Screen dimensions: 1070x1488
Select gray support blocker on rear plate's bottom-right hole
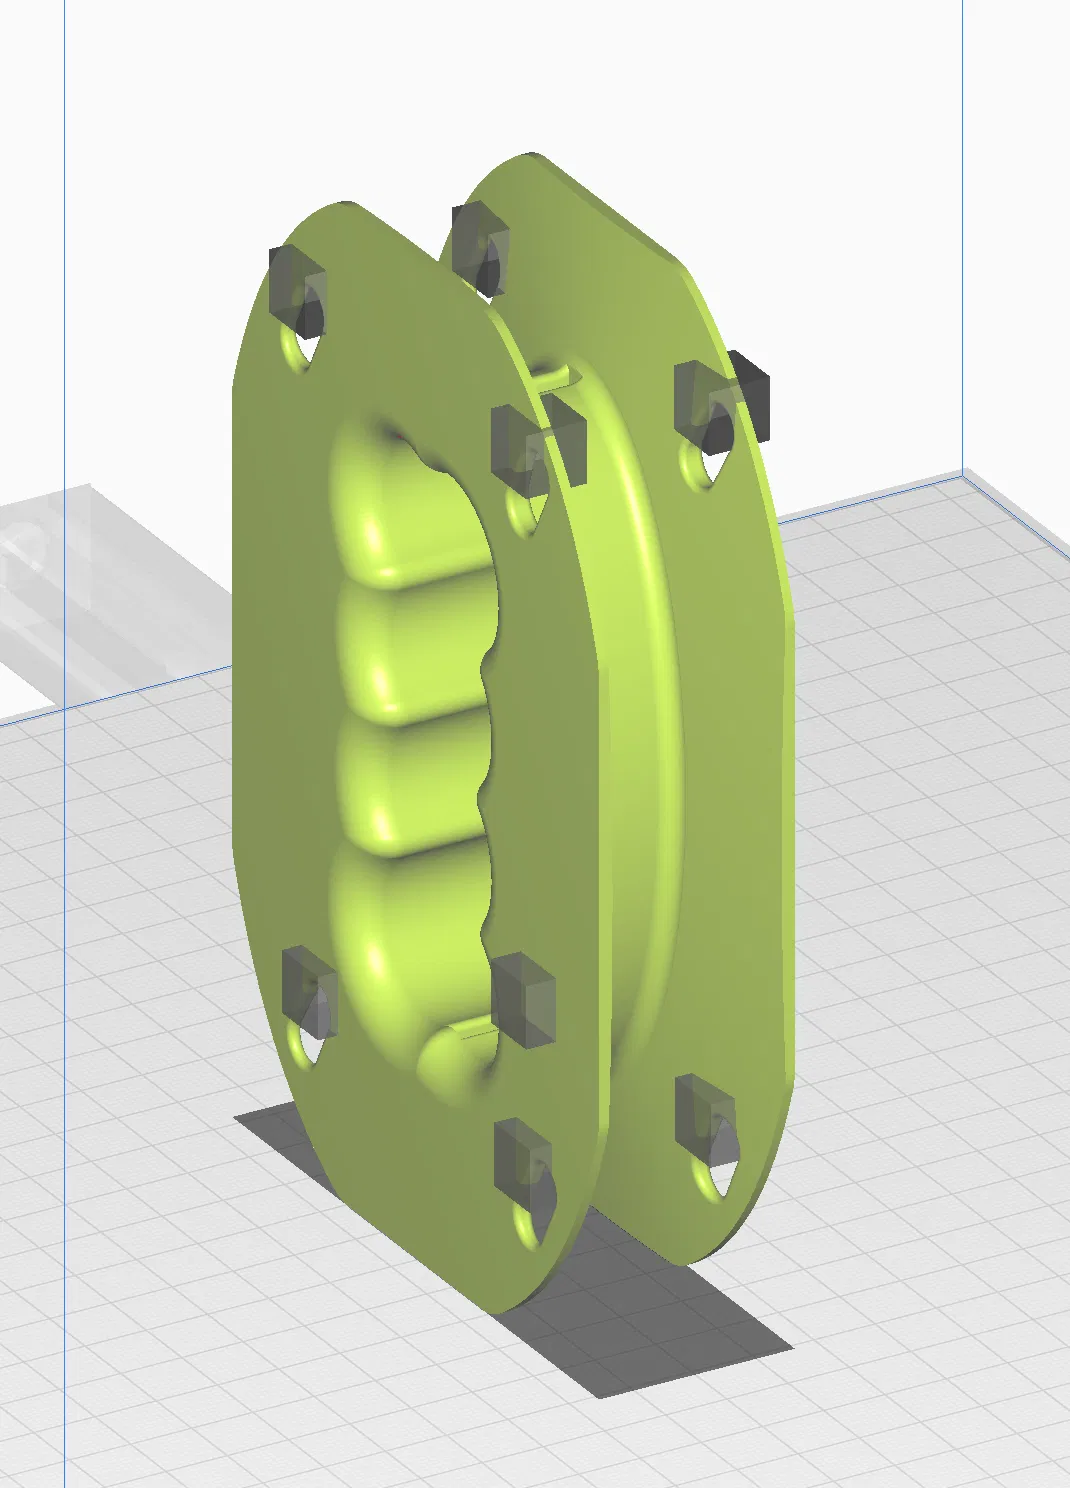pyautogui.click(x=706, y=1120)
